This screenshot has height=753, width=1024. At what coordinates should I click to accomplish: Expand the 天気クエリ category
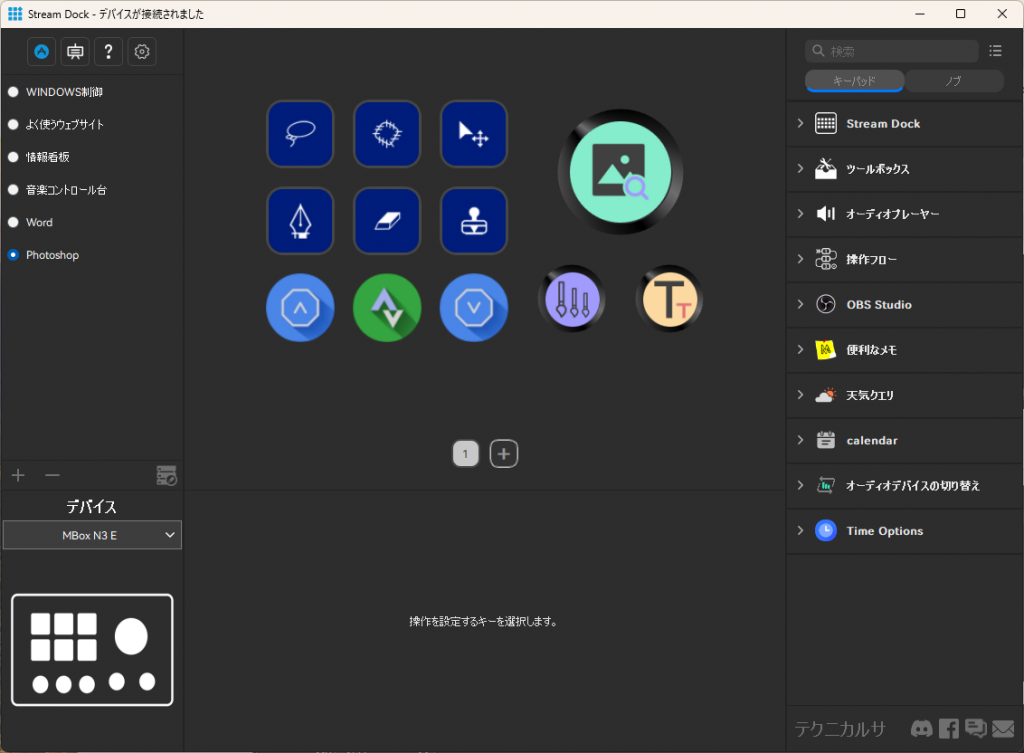tap(904, 395)
